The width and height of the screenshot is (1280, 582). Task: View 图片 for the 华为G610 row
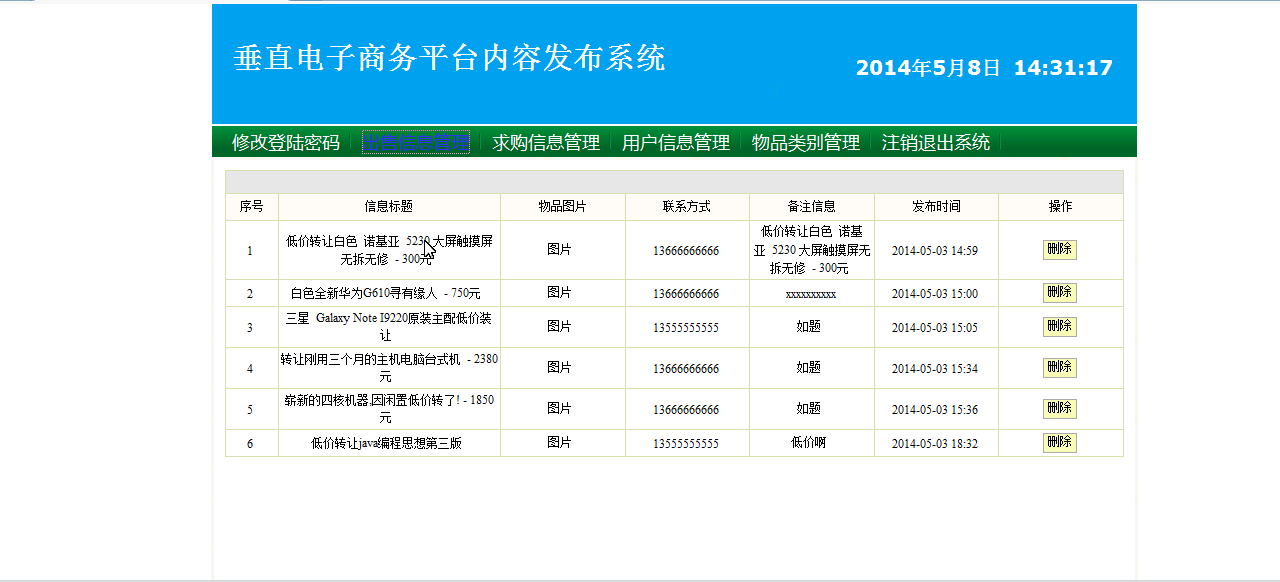[x=560, y=293]
